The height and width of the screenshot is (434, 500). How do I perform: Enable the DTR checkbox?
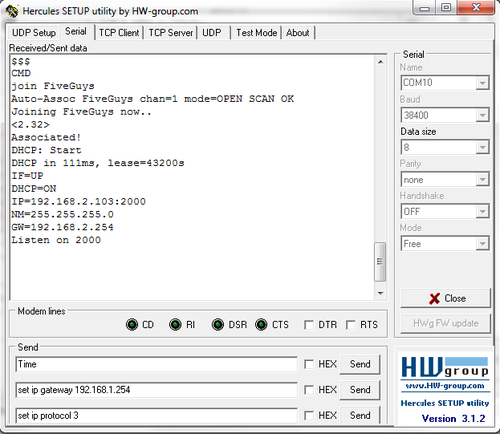point(309,325)
